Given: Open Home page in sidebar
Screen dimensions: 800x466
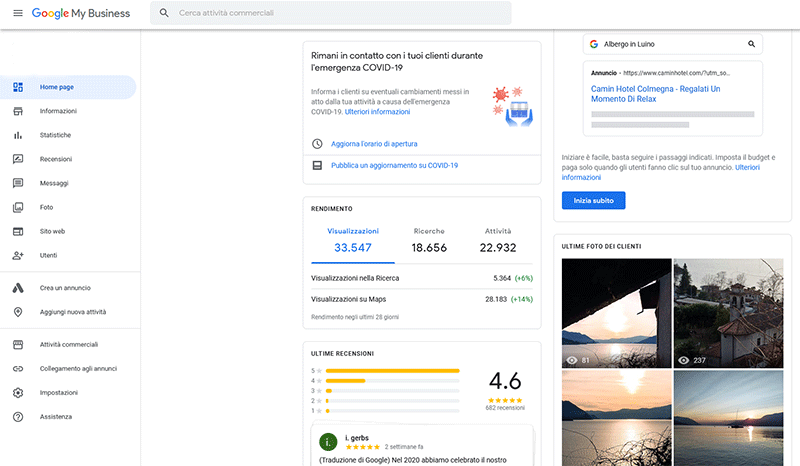Looking at the screenshot, I should pyautogui.click(x=68, y=87).
